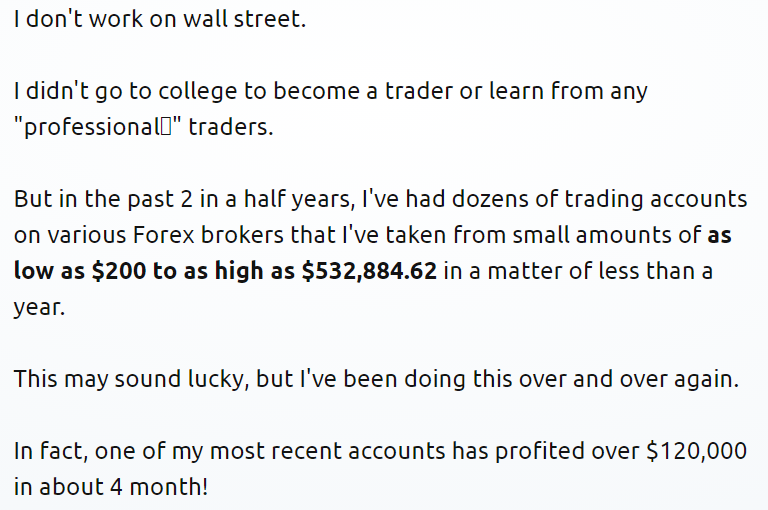Click the words "In fact" at paragraph start

coord(50,451)
